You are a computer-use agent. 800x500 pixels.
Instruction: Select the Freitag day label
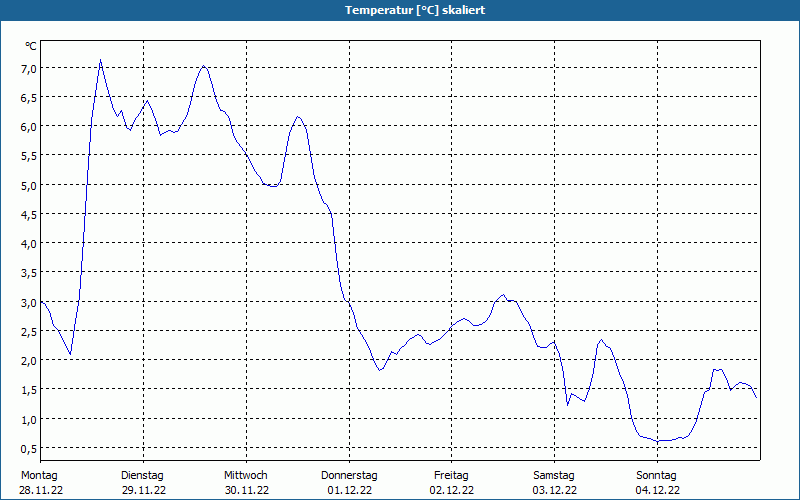452,476
